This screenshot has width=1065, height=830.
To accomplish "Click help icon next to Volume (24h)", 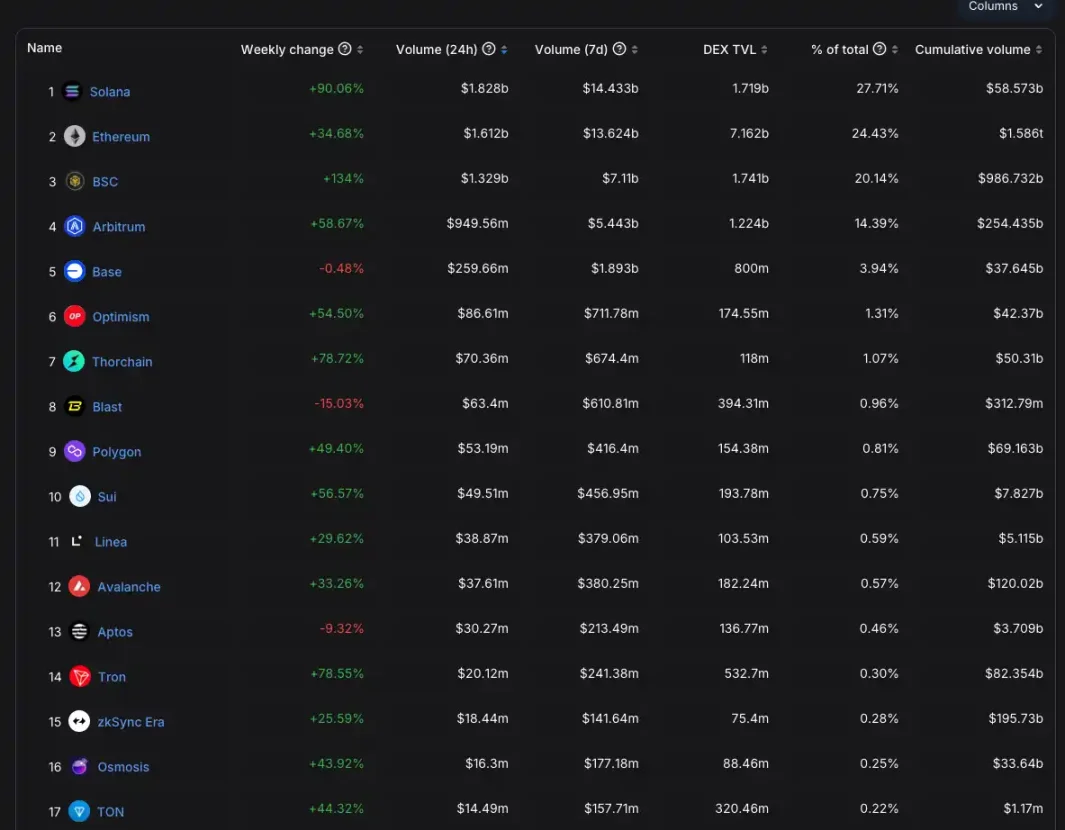I will 489,49.
